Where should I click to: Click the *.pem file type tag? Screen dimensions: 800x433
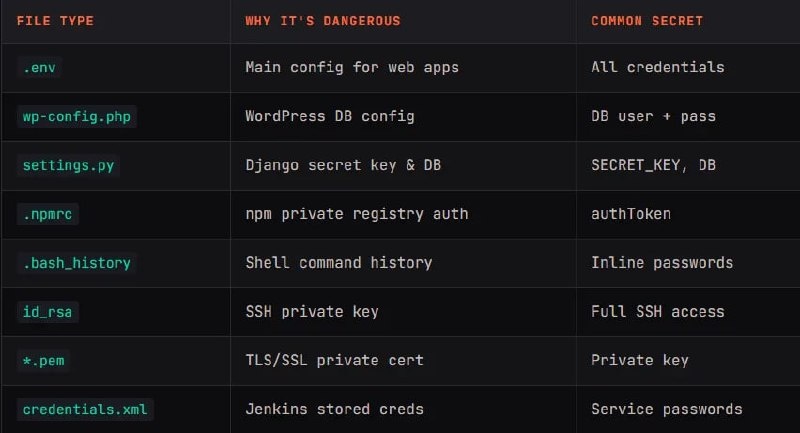[x=43, y=361]
